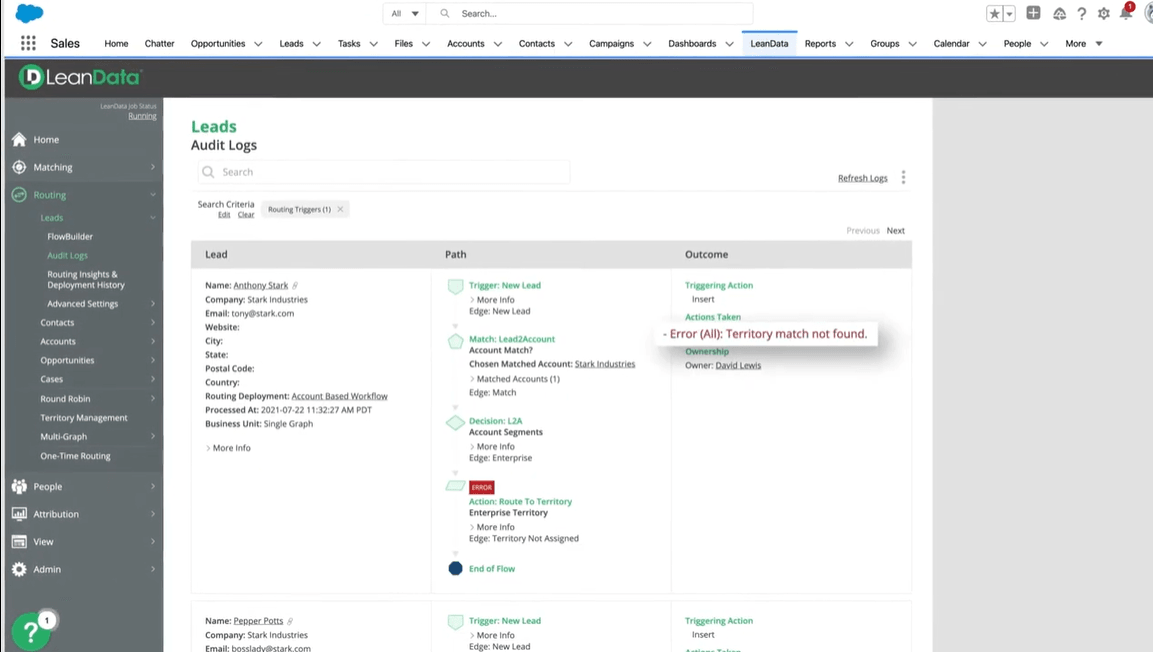Expand the Round Robin sidebar item
1153x652 pixels.
point(97,398)
